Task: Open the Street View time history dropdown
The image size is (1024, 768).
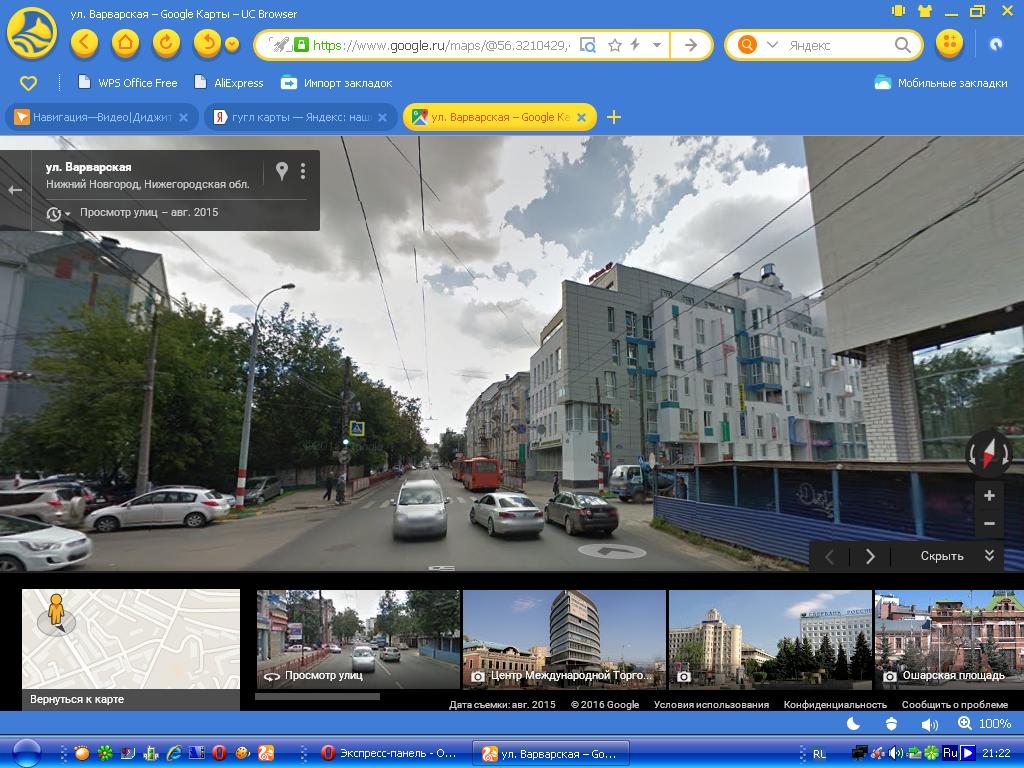Action: click(x=57, y=213)
